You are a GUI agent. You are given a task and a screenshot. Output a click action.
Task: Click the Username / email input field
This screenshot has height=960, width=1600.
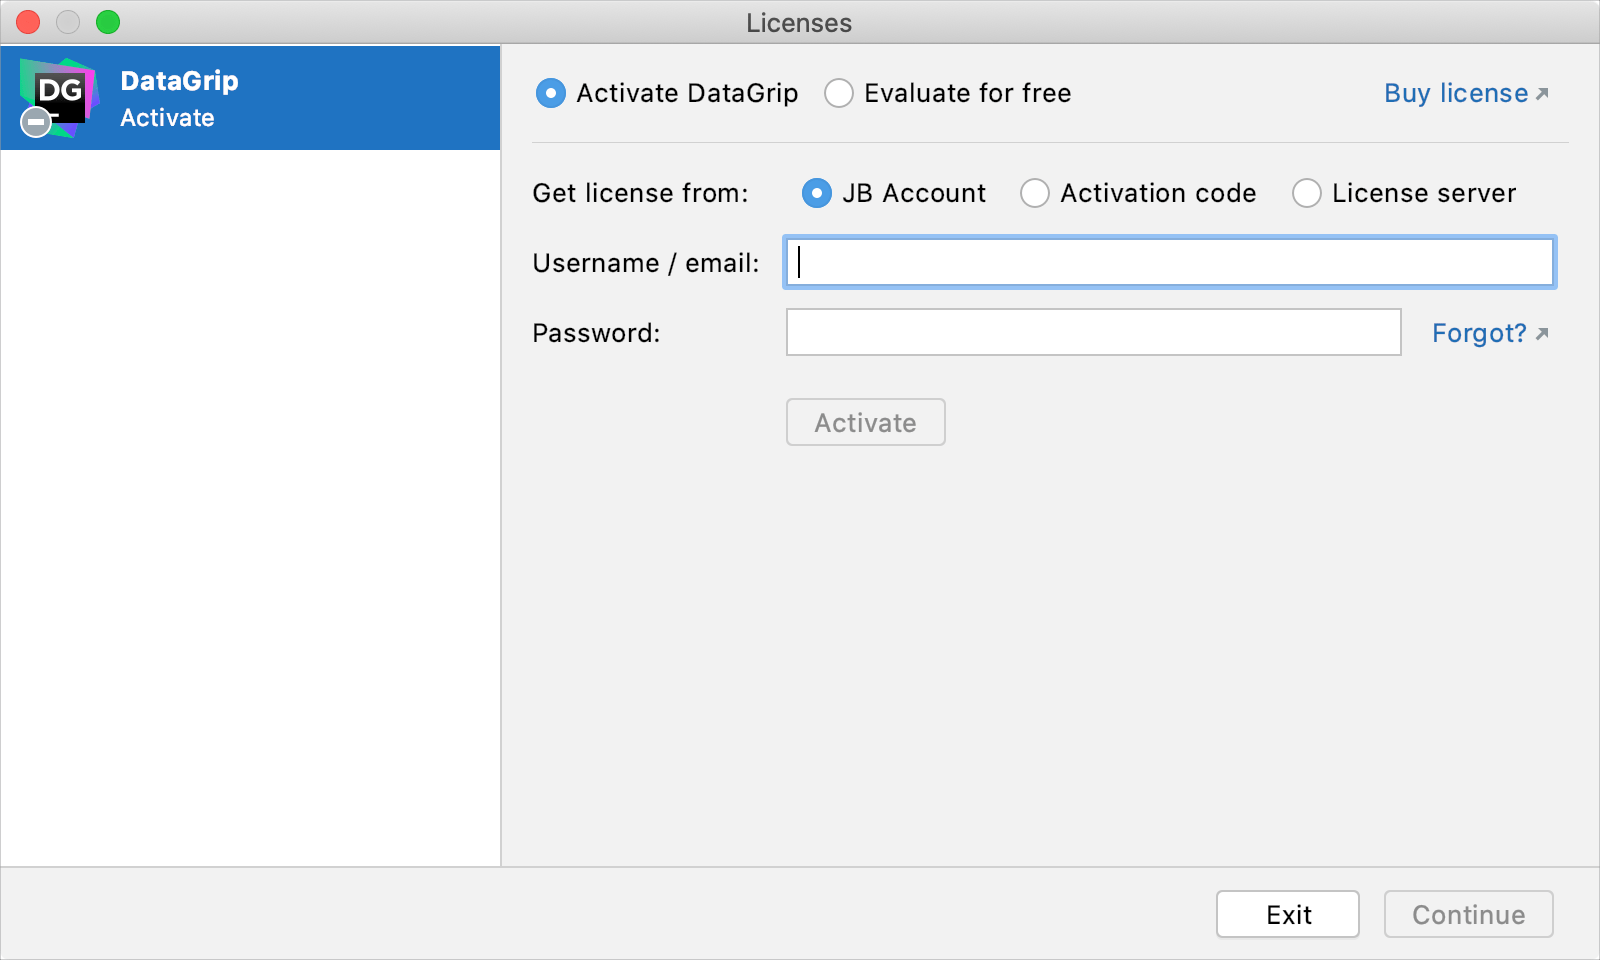[x=1170, y=262]
